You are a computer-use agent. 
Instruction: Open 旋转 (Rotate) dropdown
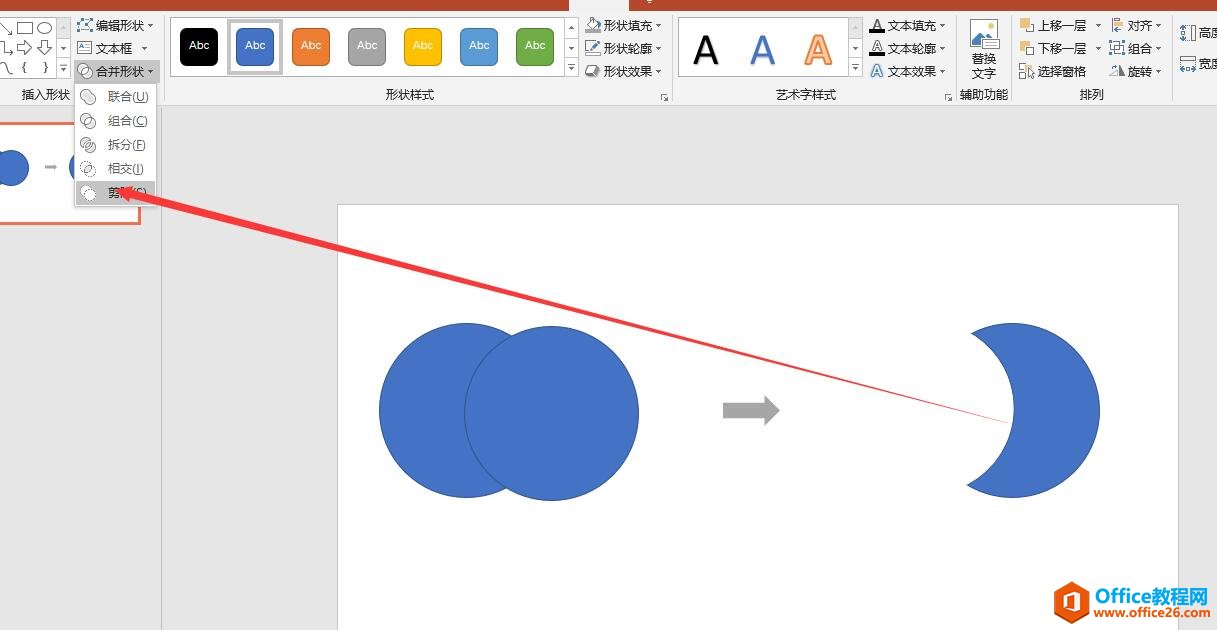click(x=1136, y=71)
